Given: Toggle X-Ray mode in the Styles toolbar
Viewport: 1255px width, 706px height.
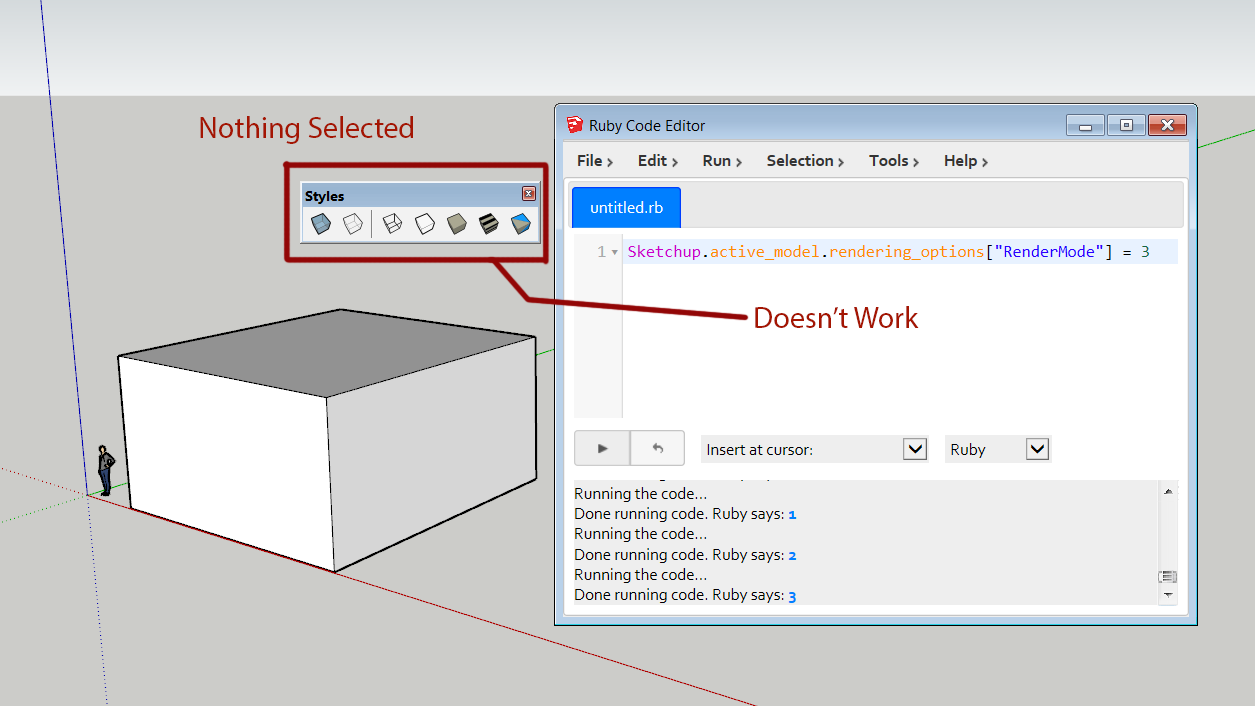Looking at the screenshot, I should [321, 224].
